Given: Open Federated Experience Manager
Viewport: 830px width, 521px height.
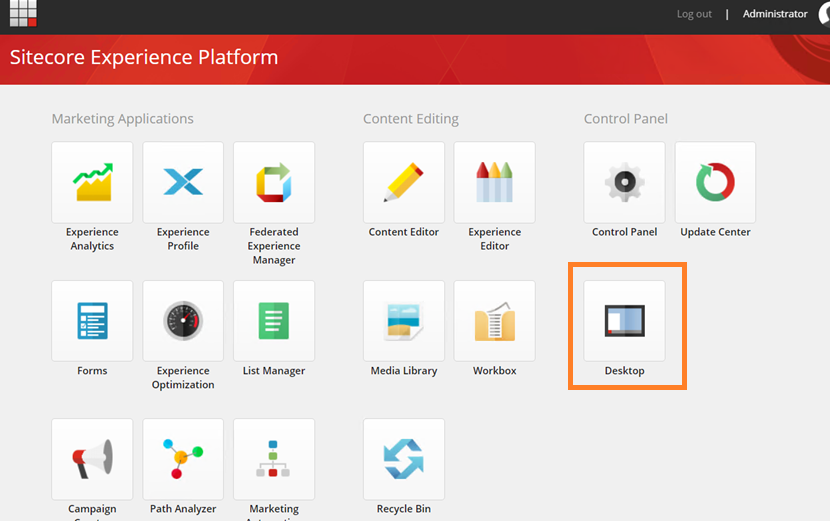Looking at the screenshot, I should (x=274, y=182).
